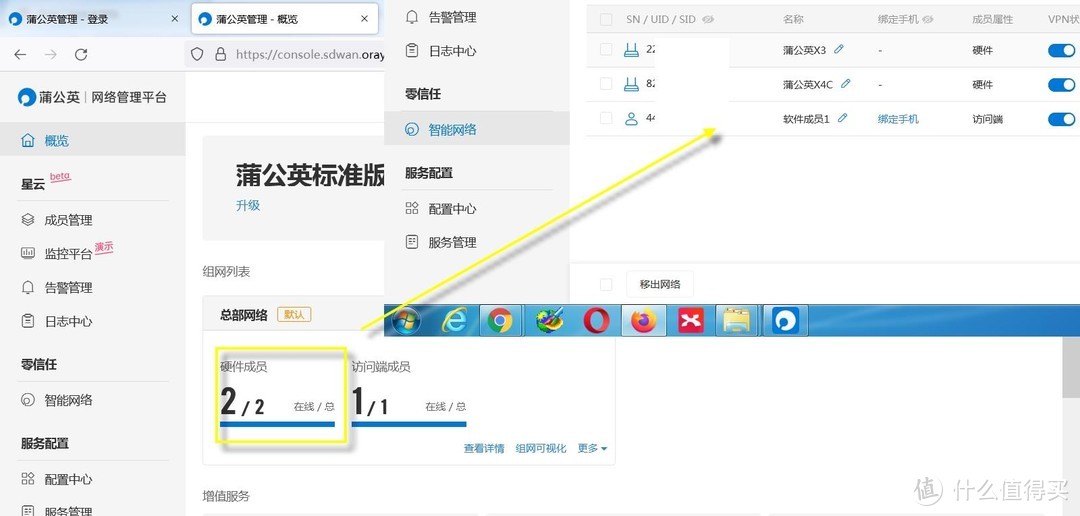The width and height of the screenshot is (1080, 516).
Task: Click 查看详情 link in 总部网络 card
Action: tap(484, 448)
